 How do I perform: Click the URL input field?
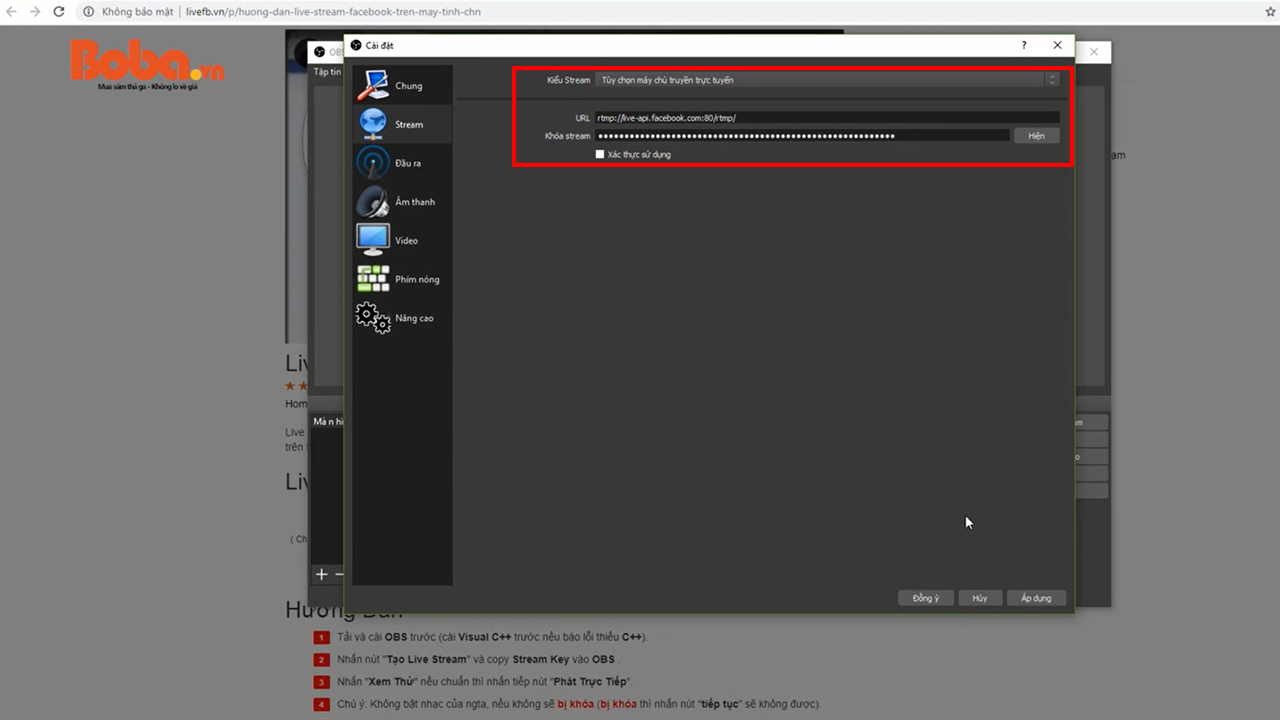(x=826, y=118)
